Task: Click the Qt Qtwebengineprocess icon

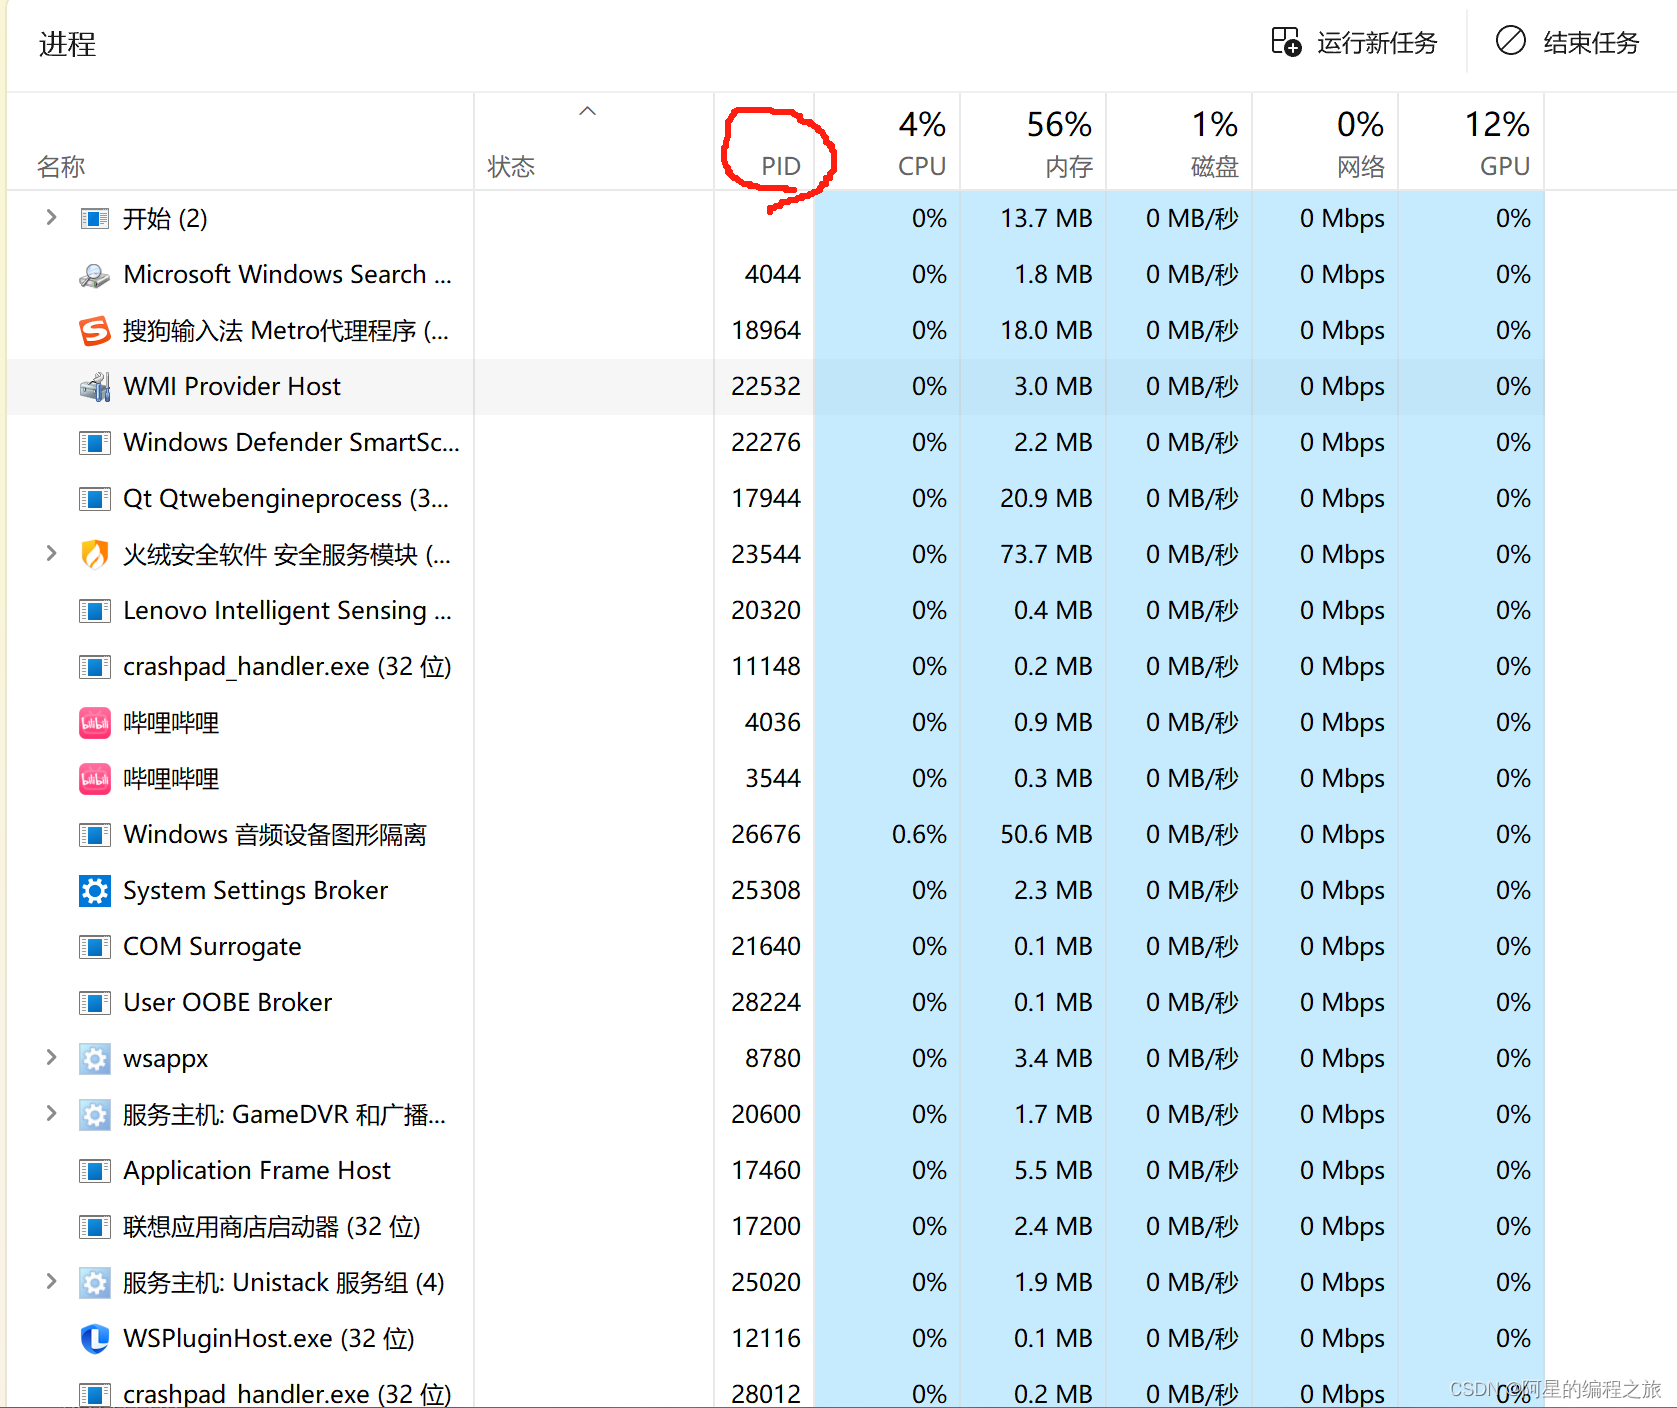Action: [94, 499]
